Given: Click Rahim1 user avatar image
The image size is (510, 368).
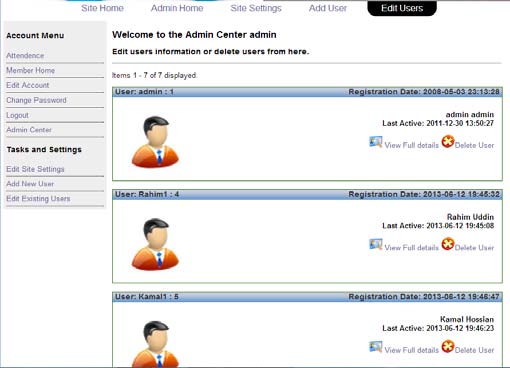Looking at the screenshot, I should [x=155, y=244].
